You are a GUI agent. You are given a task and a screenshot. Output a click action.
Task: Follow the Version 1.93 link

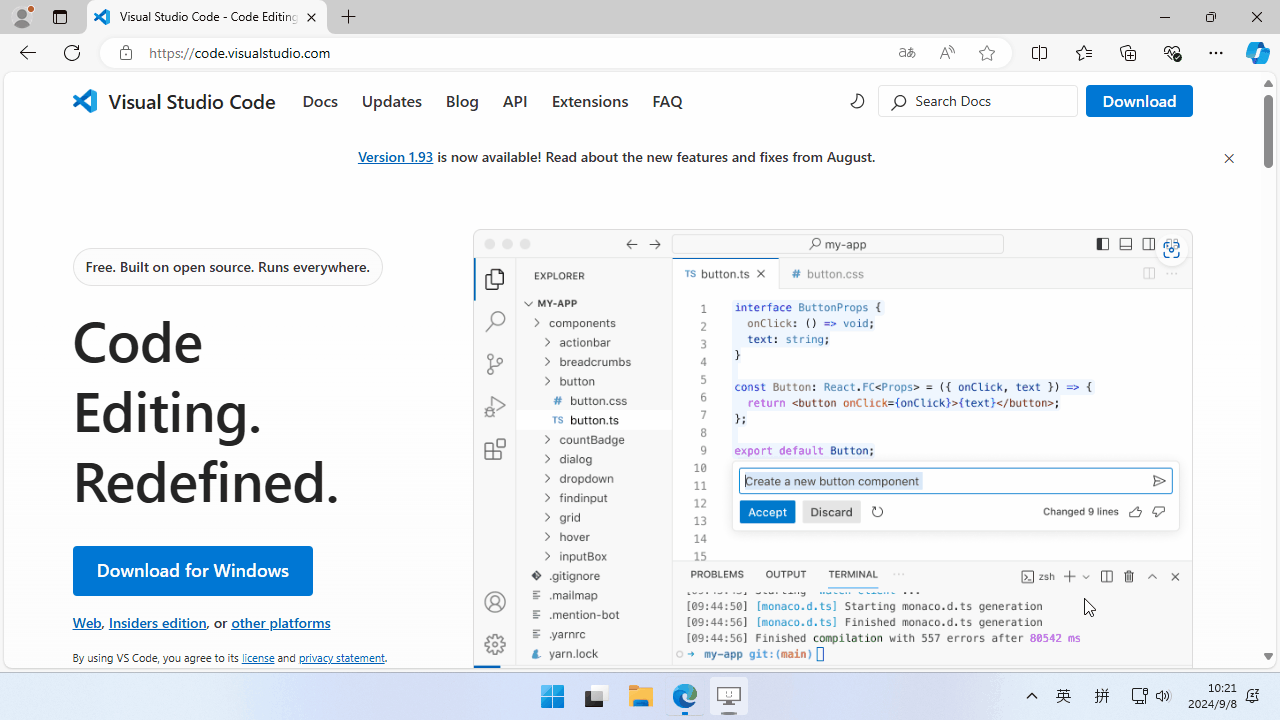tap(395, 157)
